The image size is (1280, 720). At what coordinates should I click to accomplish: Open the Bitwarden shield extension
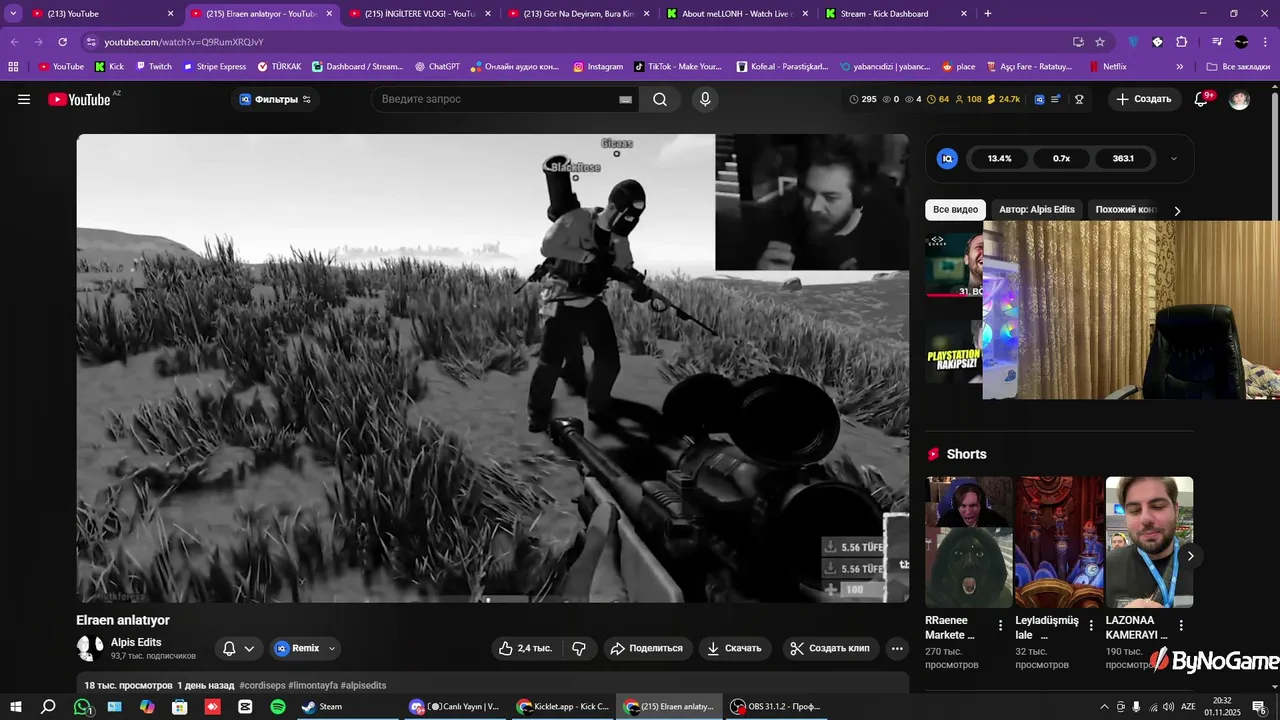1133,42
